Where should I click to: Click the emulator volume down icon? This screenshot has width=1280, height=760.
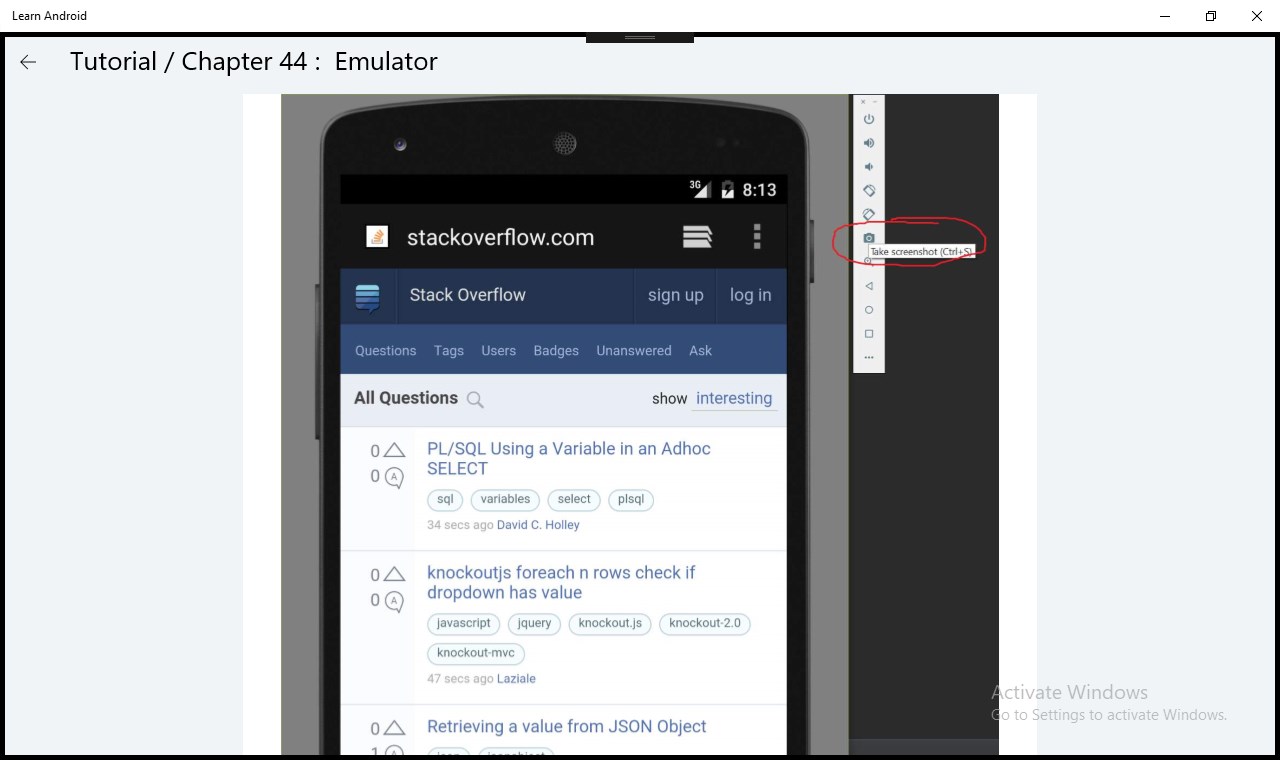(x=869, y=167)
